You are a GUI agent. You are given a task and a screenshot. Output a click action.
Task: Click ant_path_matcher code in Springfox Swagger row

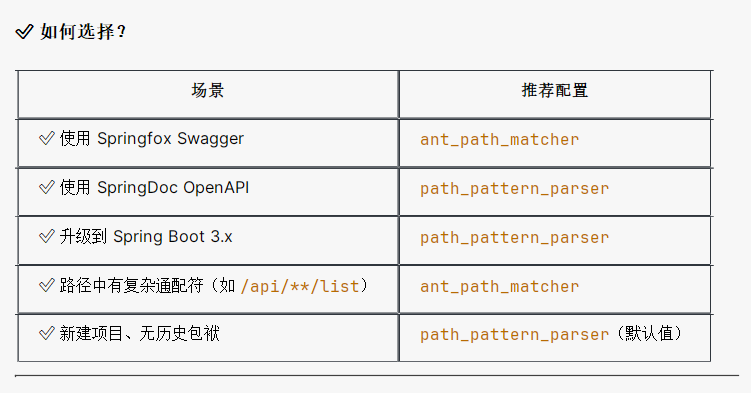(500, 139)
